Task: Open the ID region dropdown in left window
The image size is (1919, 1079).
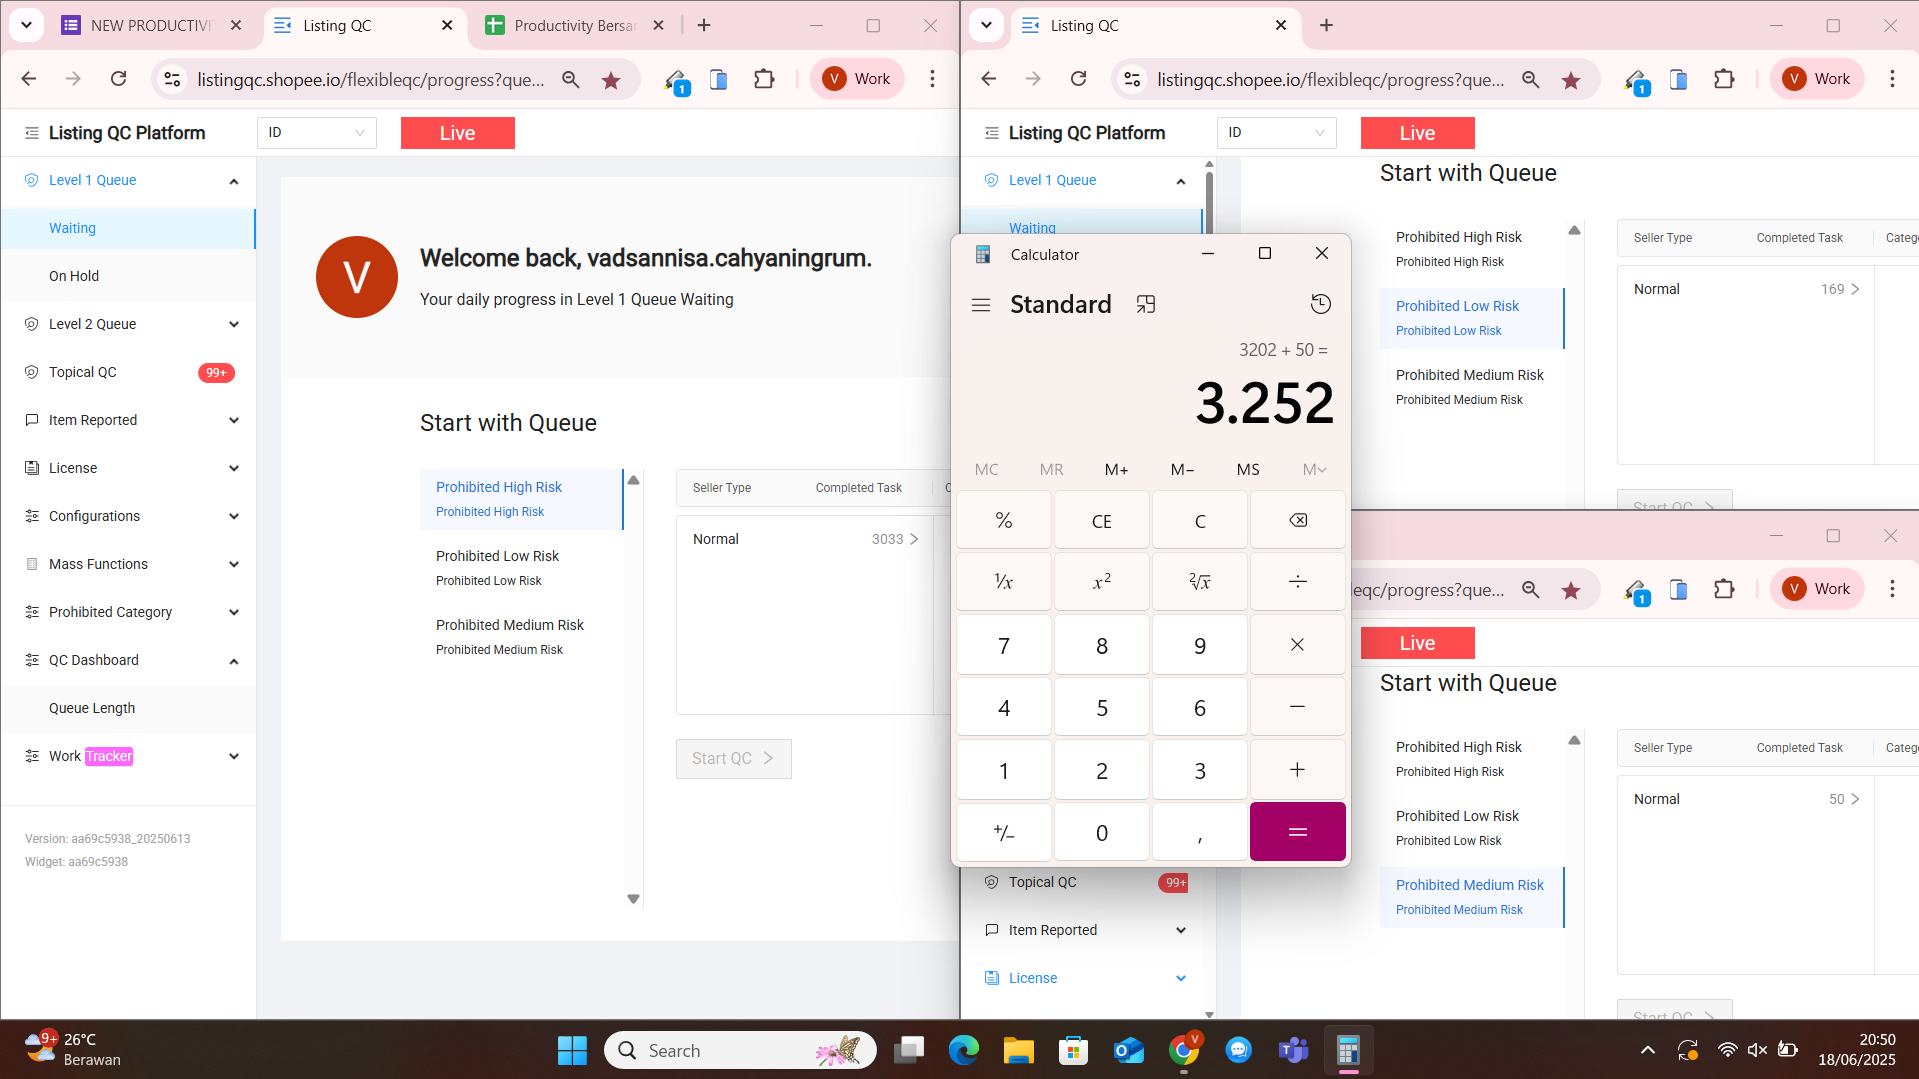Action: [x=317, y=133]
